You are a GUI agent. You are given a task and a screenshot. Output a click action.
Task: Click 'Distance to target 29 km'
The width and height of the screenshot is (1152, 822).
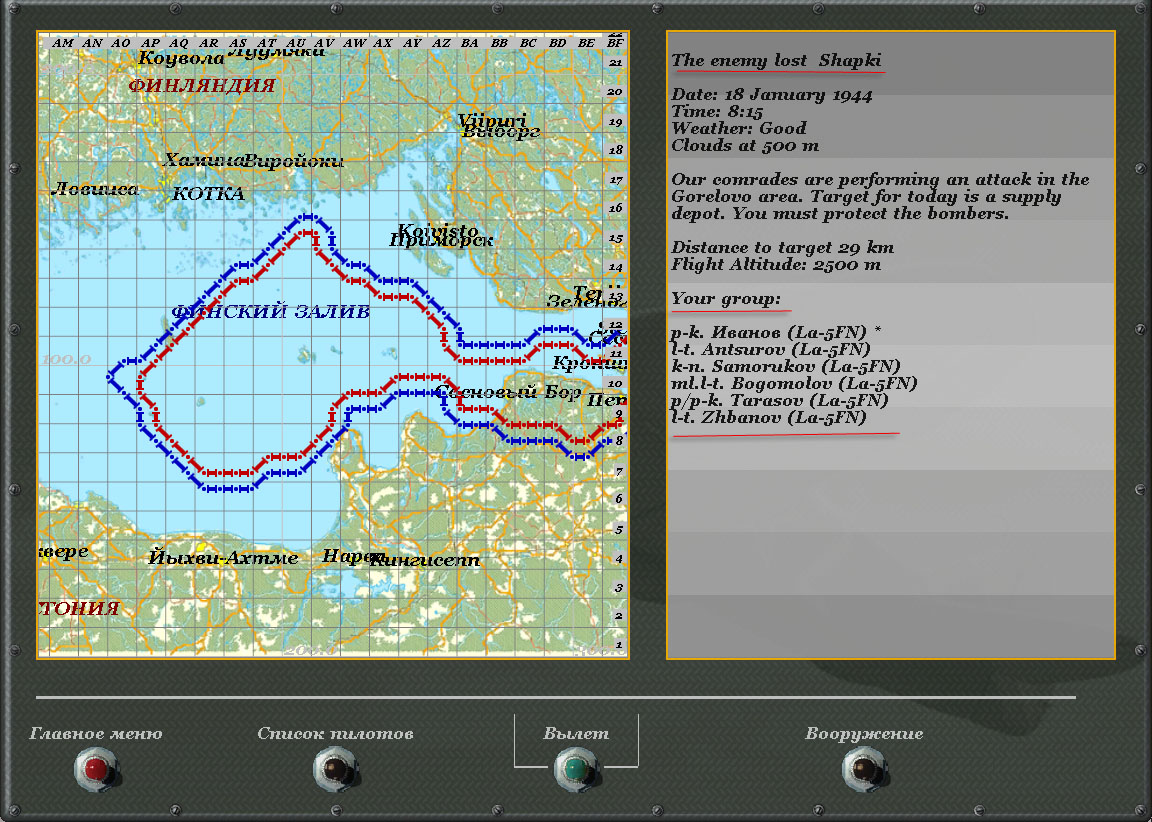tap(782, 248)
